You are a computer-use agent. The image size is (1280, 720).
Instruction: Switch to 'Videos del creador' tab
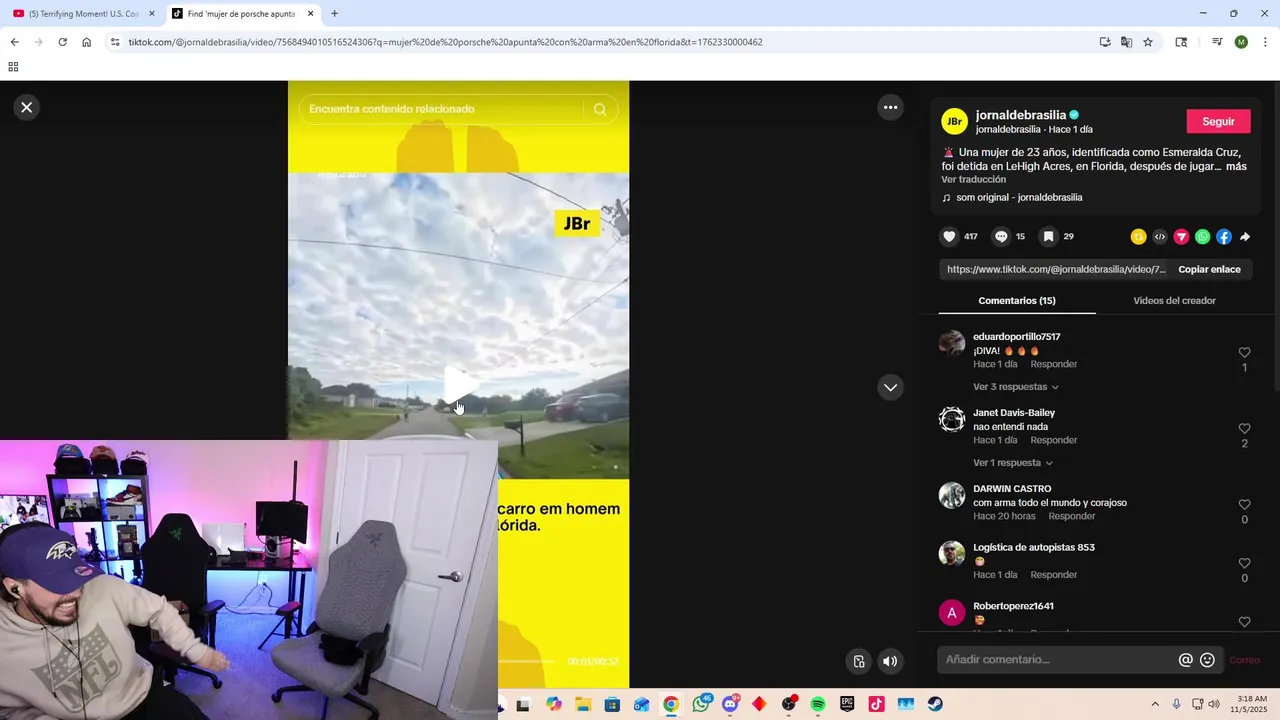click(x=1174, y=300)
